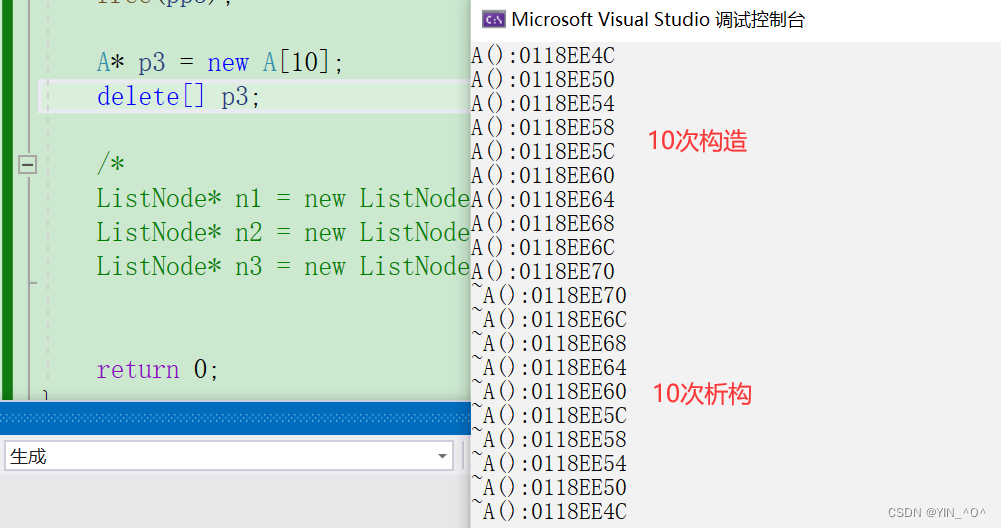Click the output line A():0118EE70
This screenshot has height=528, width=1001.
(542, 271)
